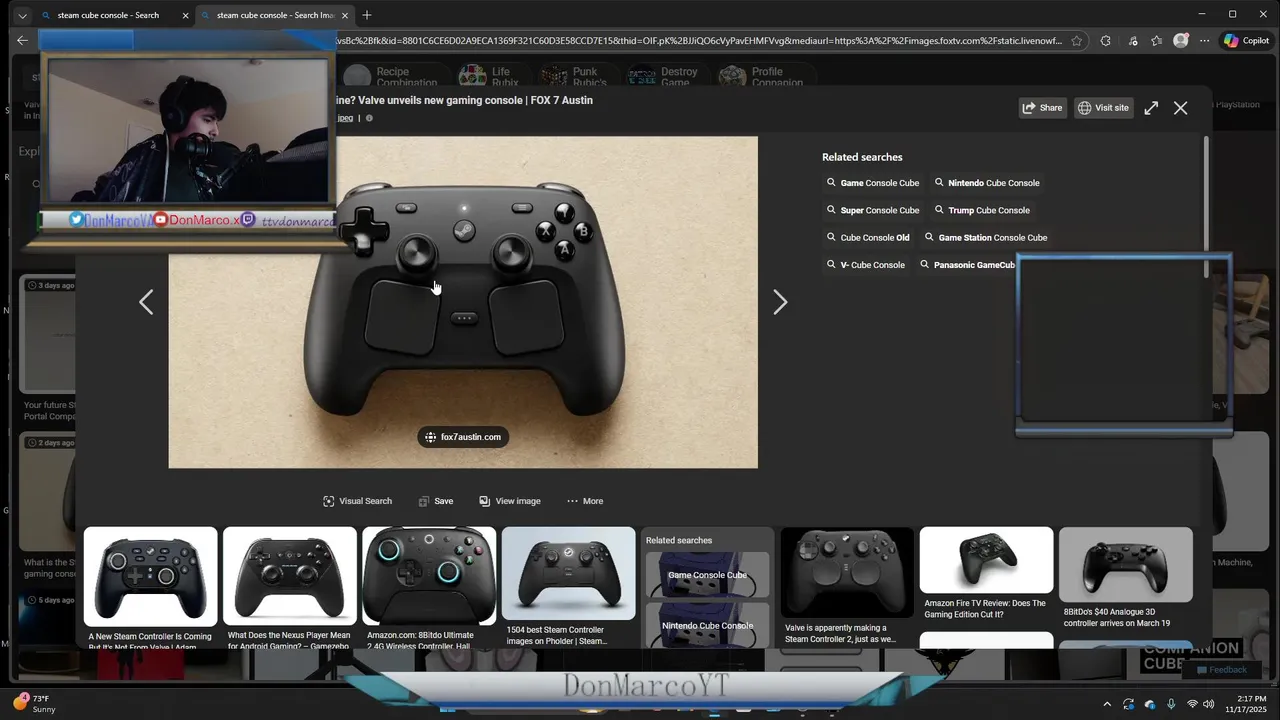Open Amazon 8Bitdo Ultimate controller thumbnail
The width and height of the screenshot is (1280, 720).
429,576
